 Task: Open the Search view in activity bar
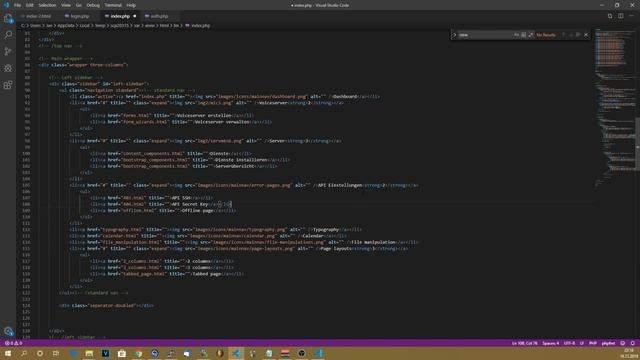pyautogui.click(x=8, y=35)
